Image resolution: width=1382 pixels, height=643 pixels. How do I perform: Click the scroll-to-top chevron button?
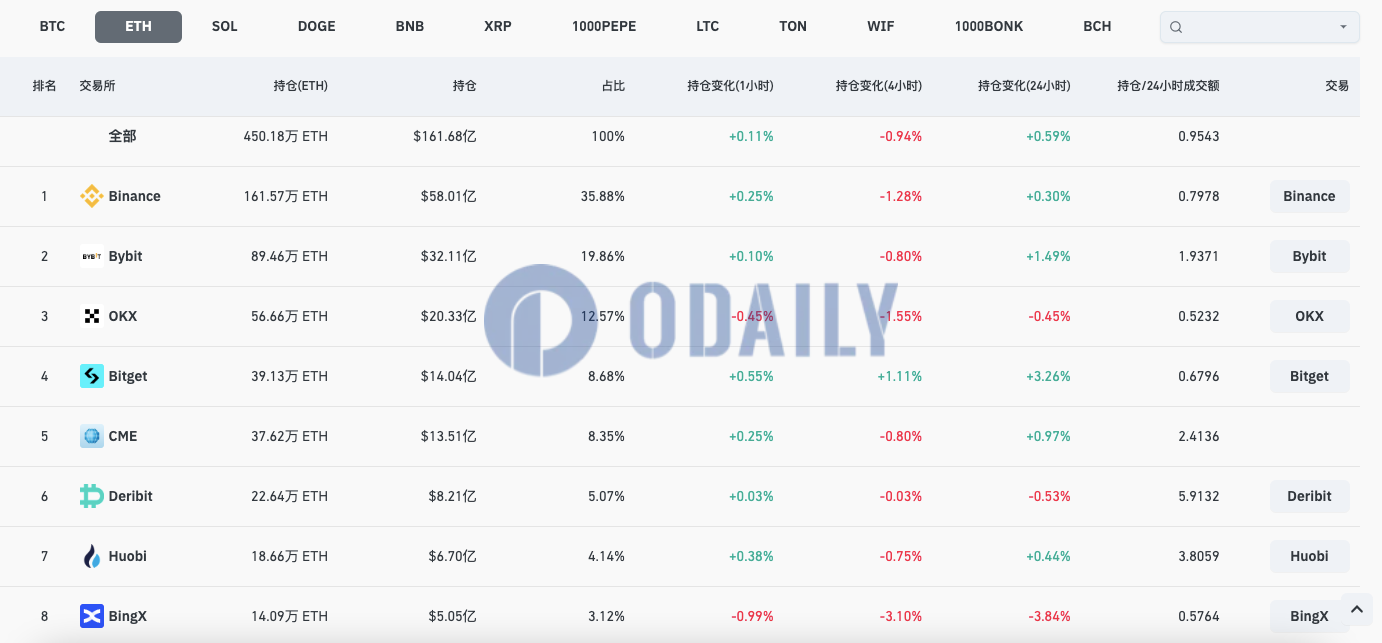(1356, 608)
